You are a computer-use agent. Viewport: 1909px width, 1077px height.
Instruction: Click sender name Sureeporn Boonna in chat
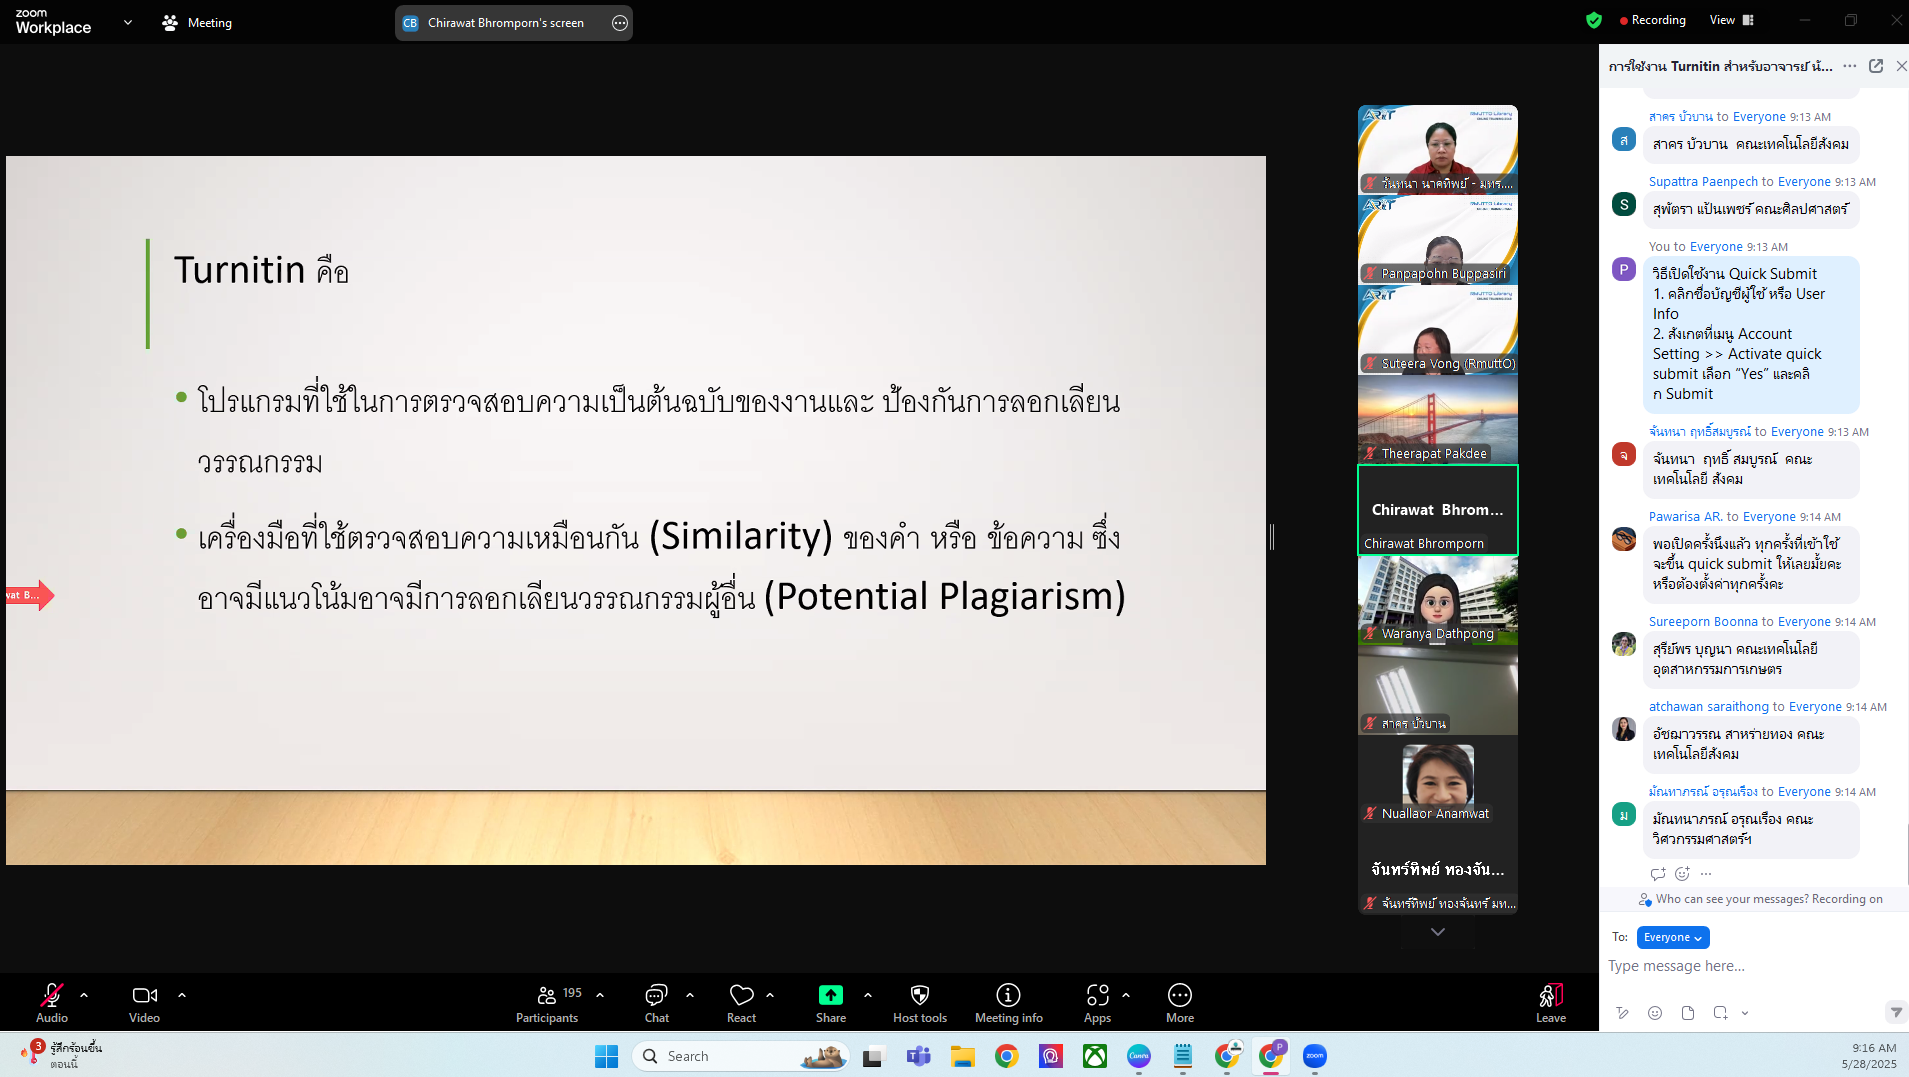click(x=1703, y=622)
